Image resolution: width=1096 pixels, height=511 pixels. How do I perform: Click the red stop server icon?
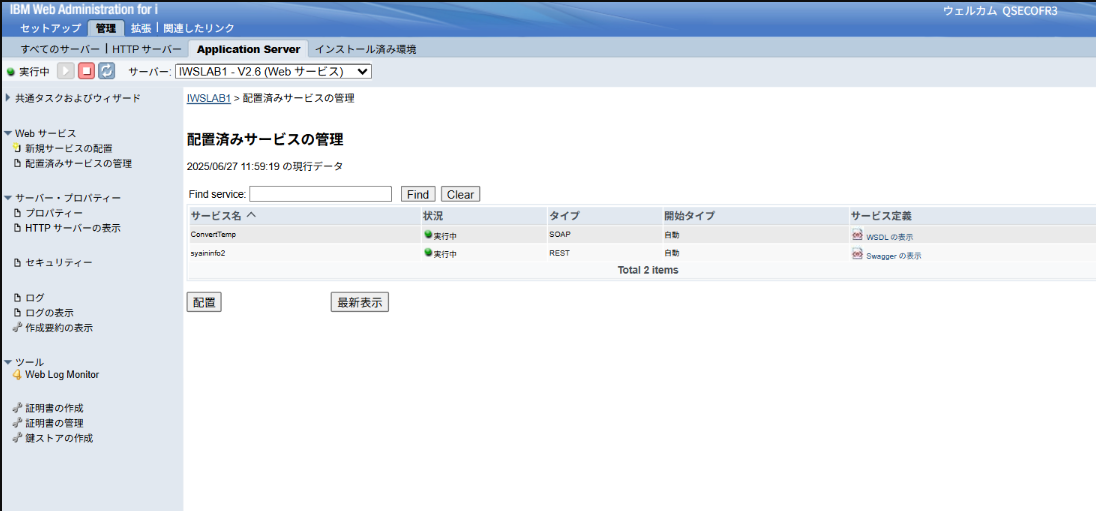[x=86, y=71]
